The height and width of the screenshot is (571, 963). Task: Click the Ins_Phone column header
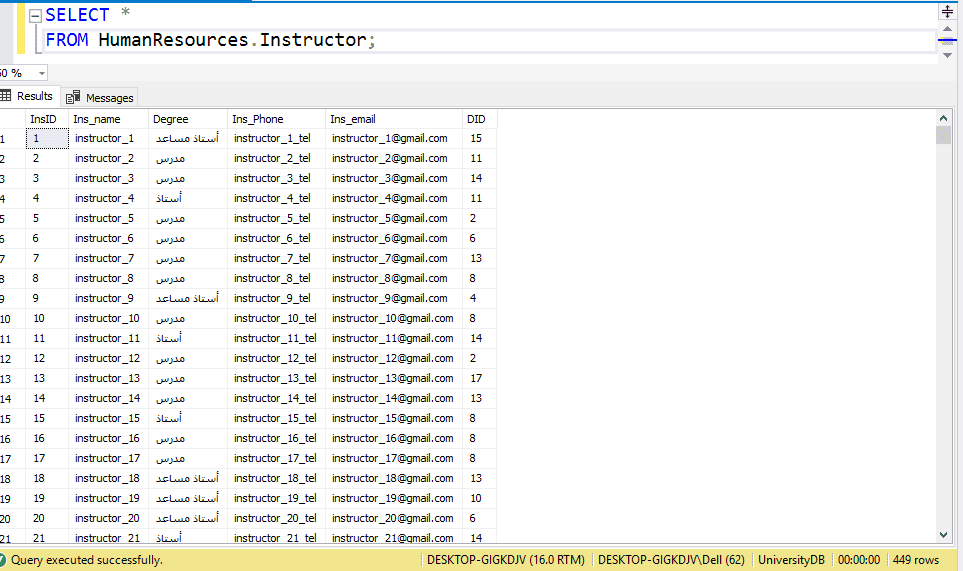pyautogui.click(x=276, y=119)
